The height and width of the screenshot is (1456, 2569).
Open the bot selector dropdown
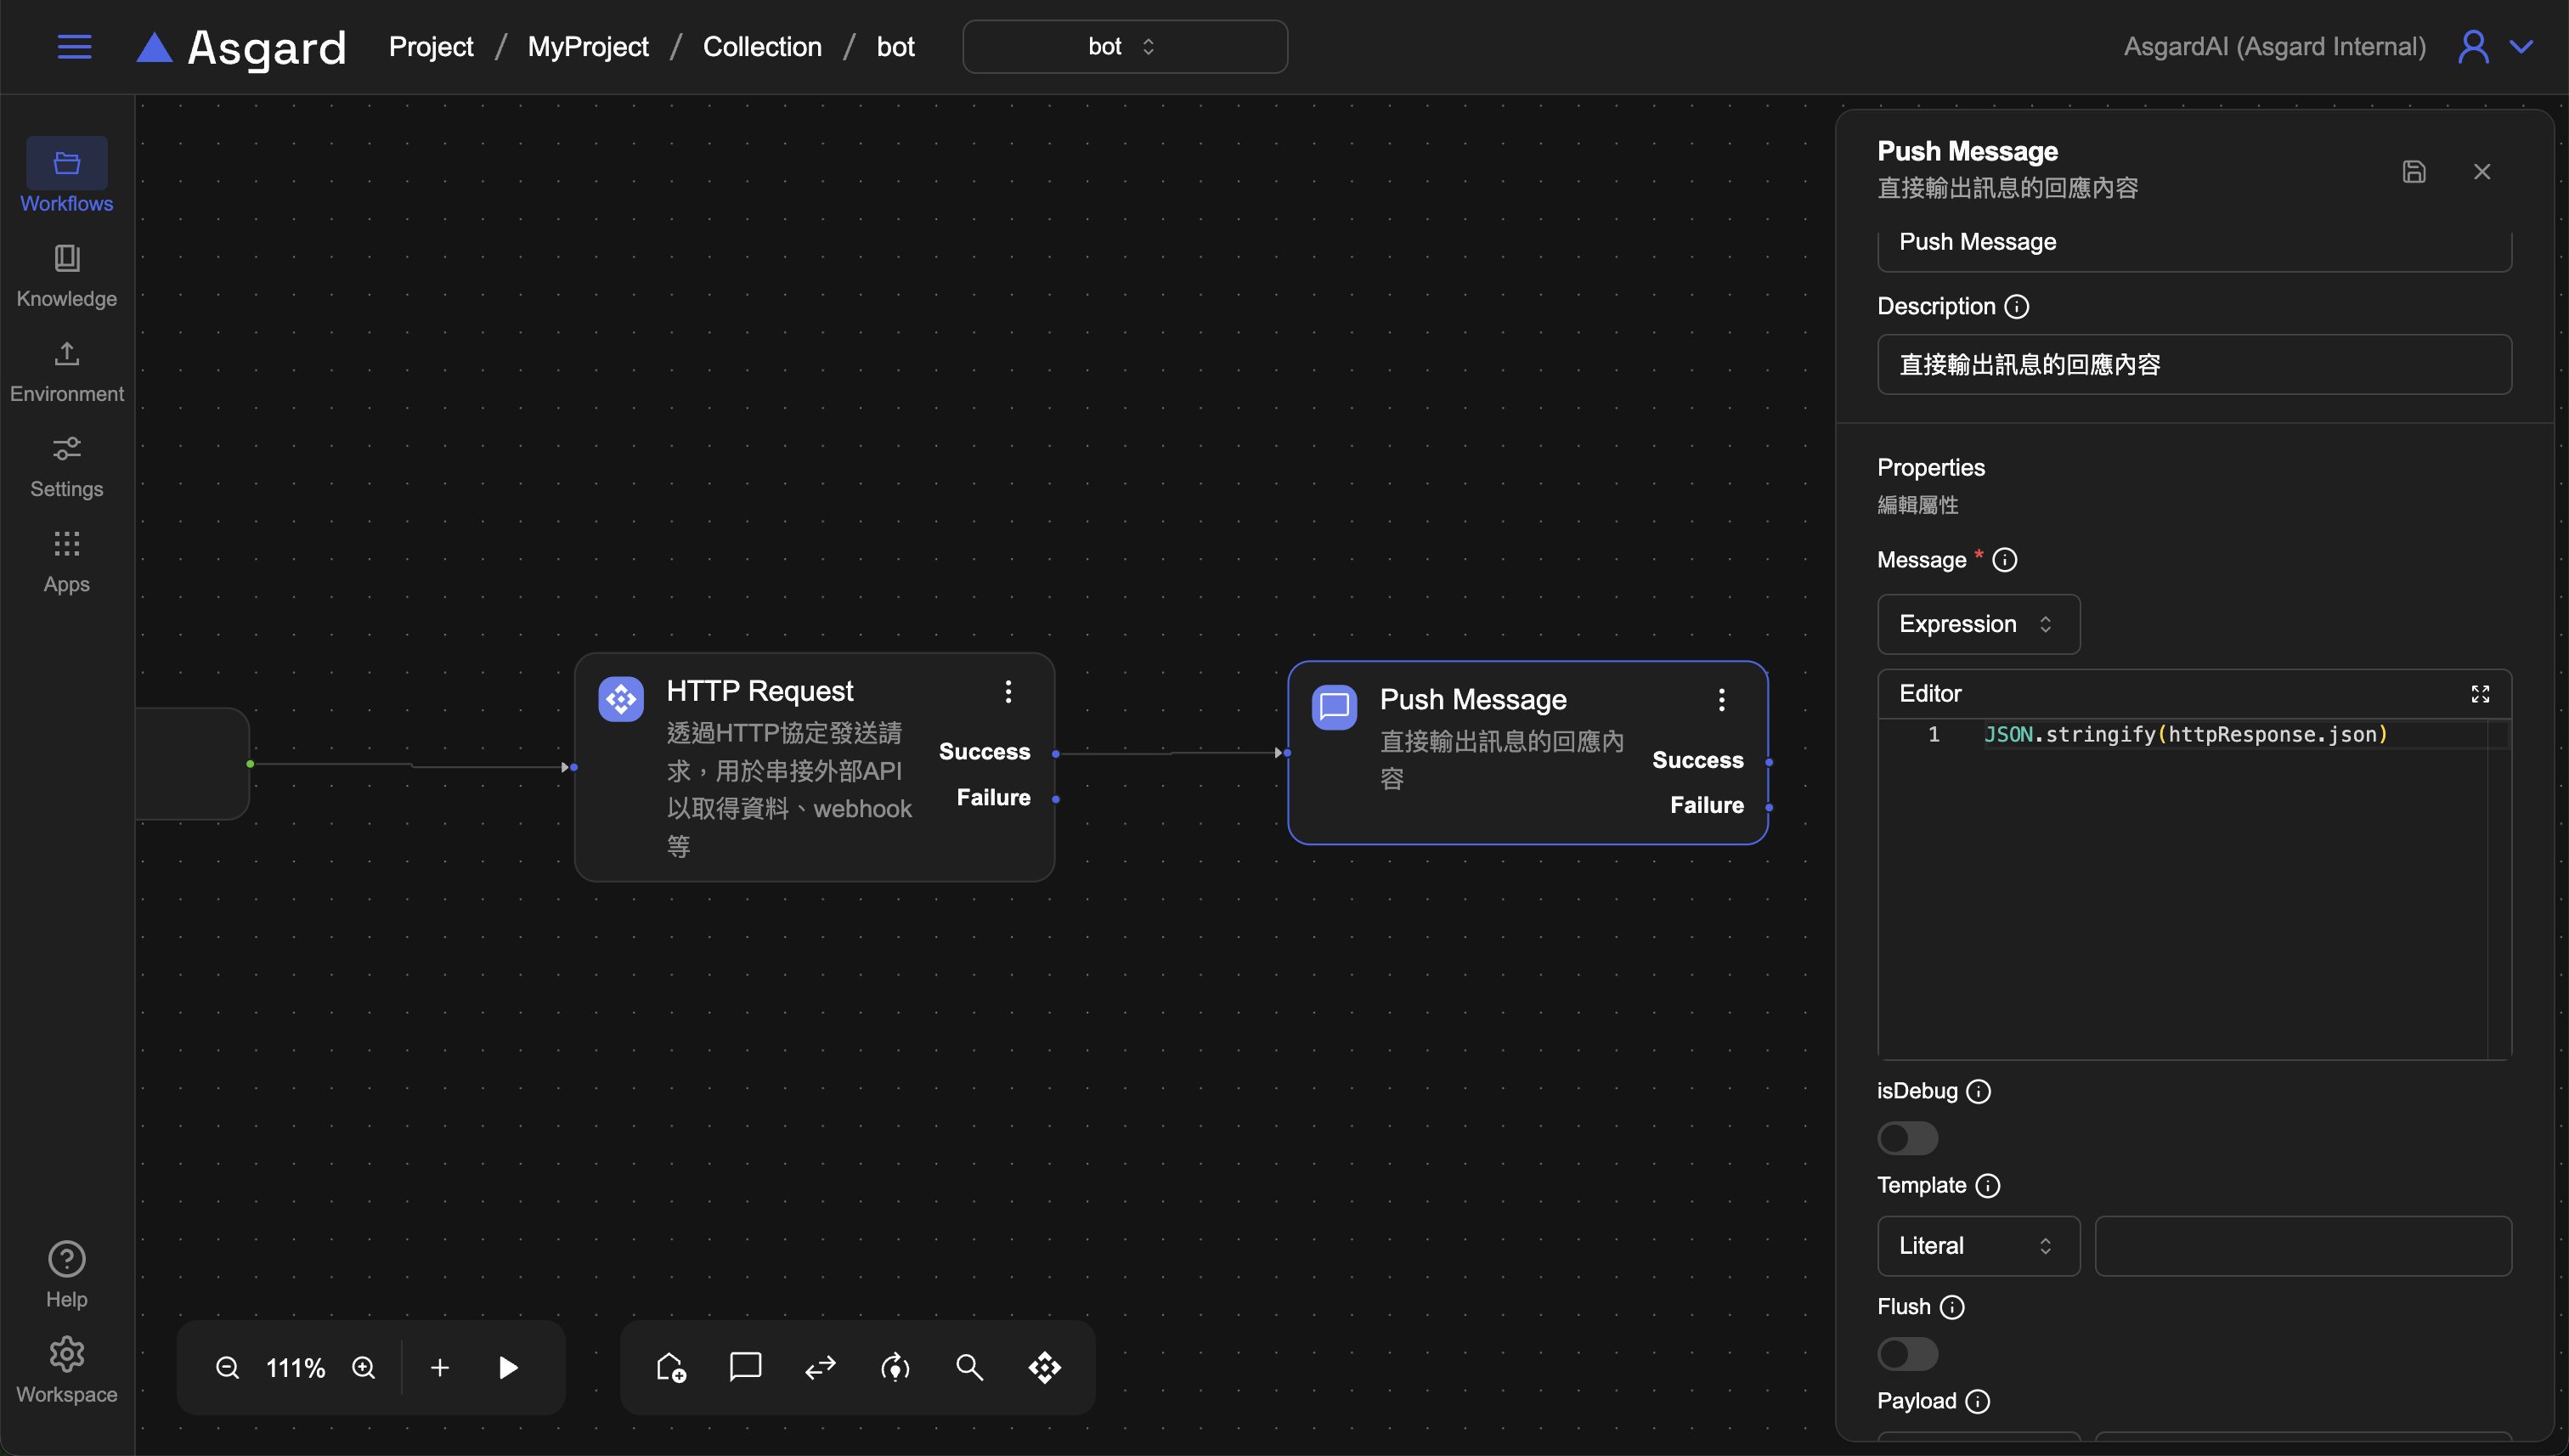[1124, 46]
